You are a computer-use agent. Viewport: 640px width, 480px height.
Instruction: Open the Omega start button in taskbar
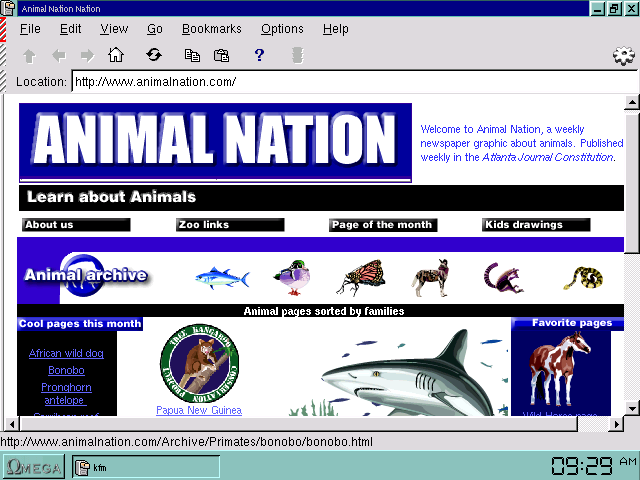pos(34,467)
